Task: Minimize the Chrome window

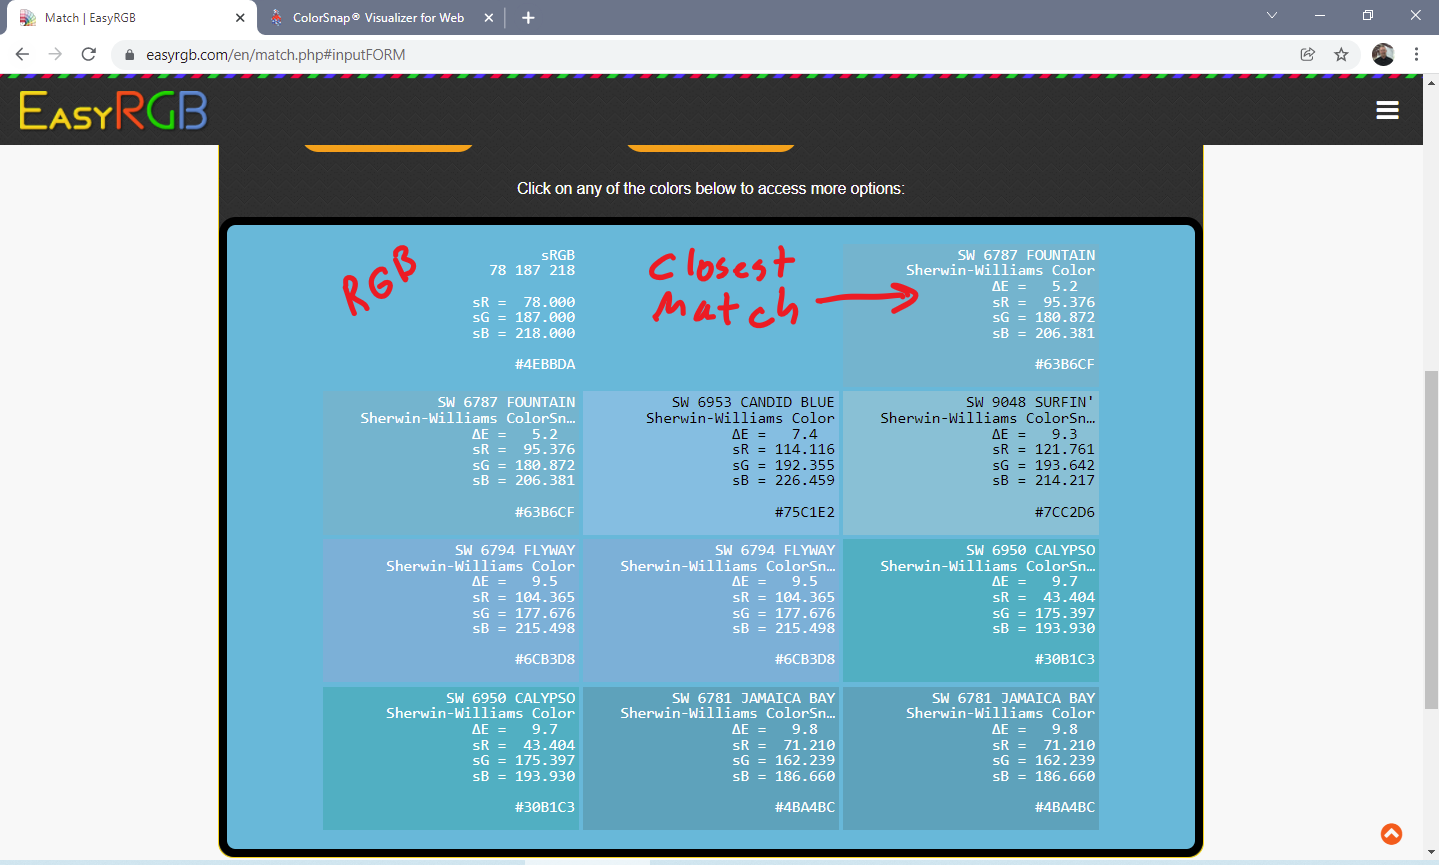Action: 1320,15
